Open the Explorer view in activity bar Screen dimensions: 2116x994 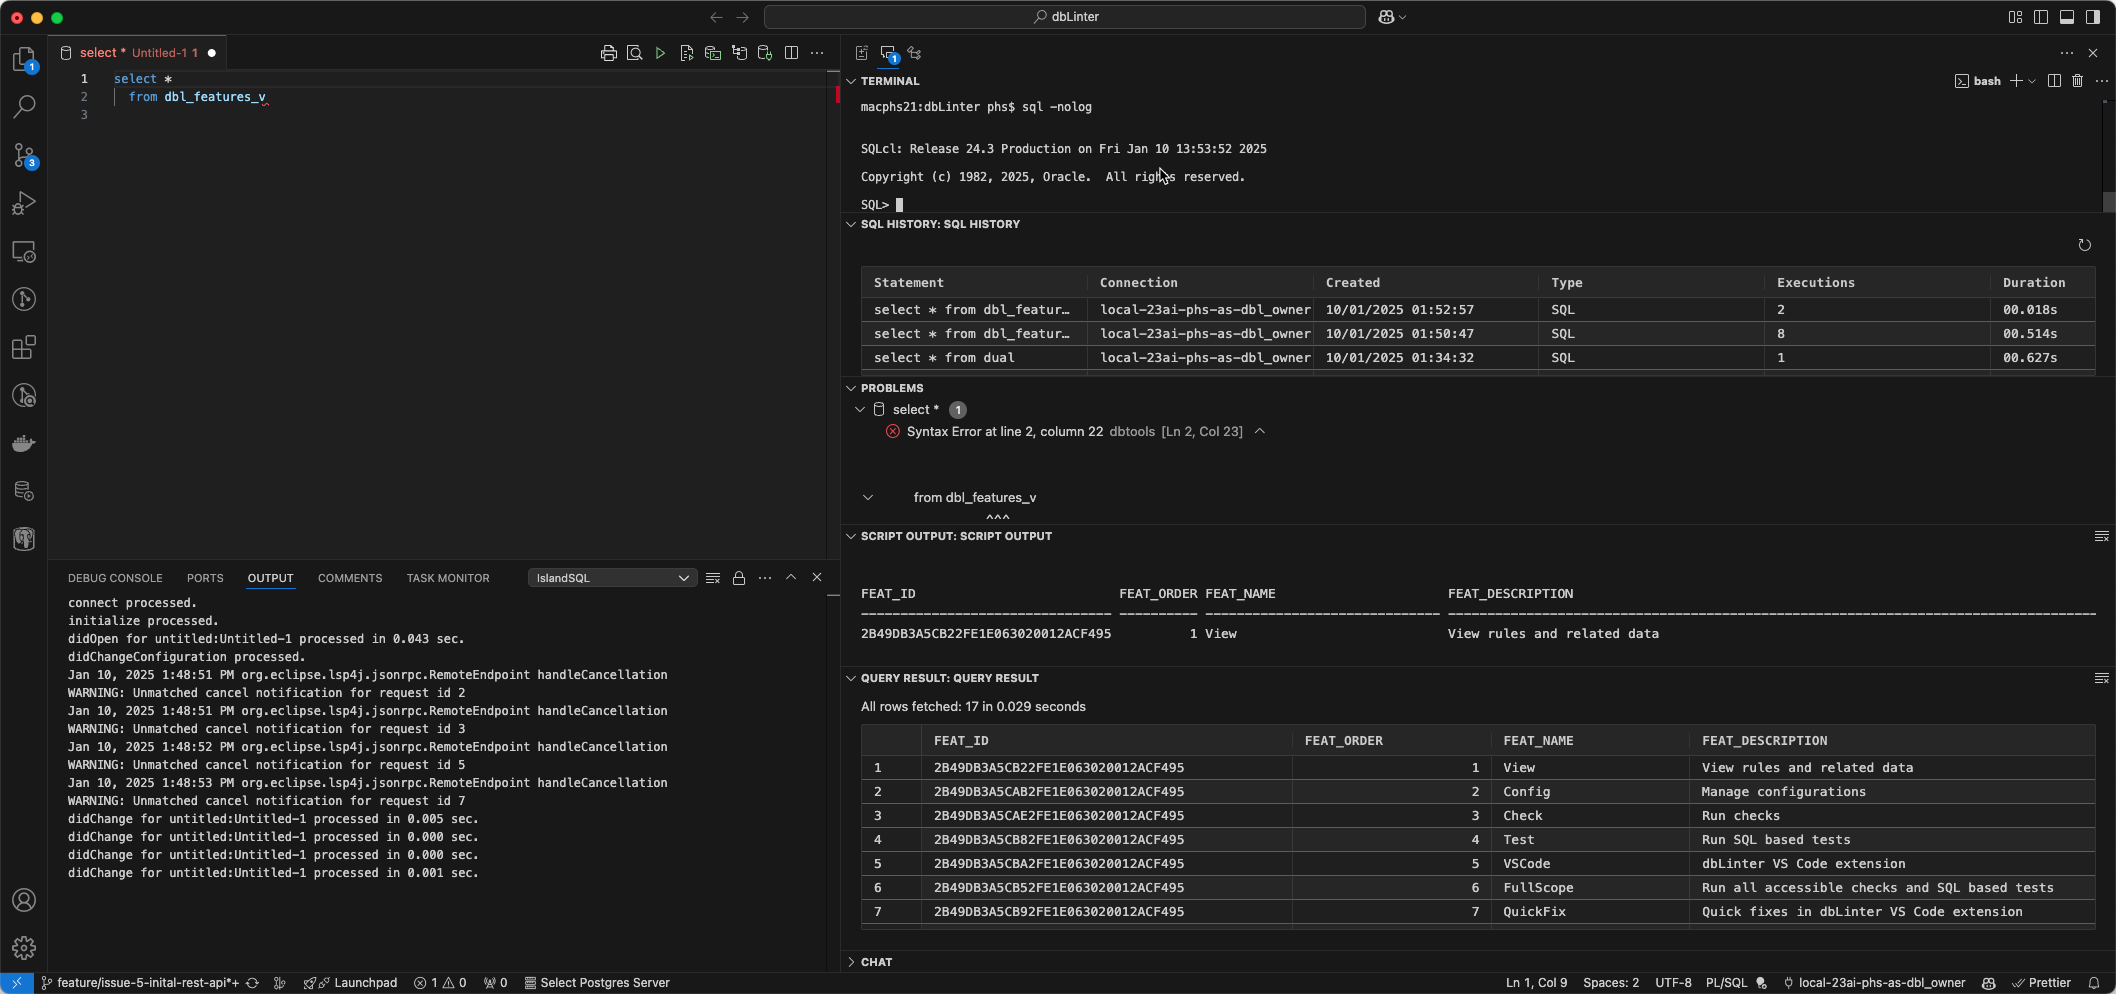[24, 59]
